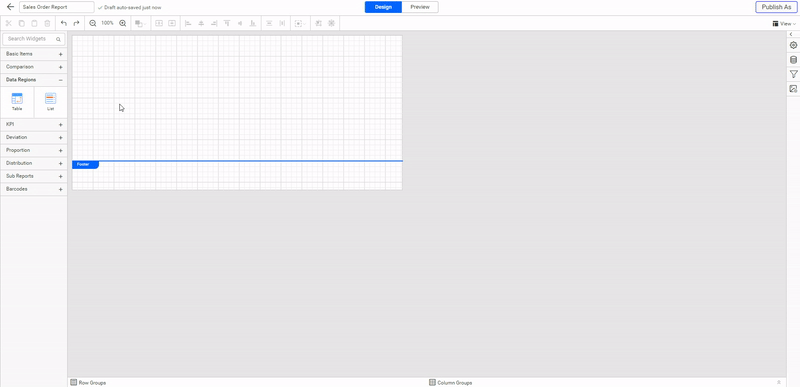This screenshot has width=800, height=387.
Task: Expand the right side panel chevron
Action: 791,34
